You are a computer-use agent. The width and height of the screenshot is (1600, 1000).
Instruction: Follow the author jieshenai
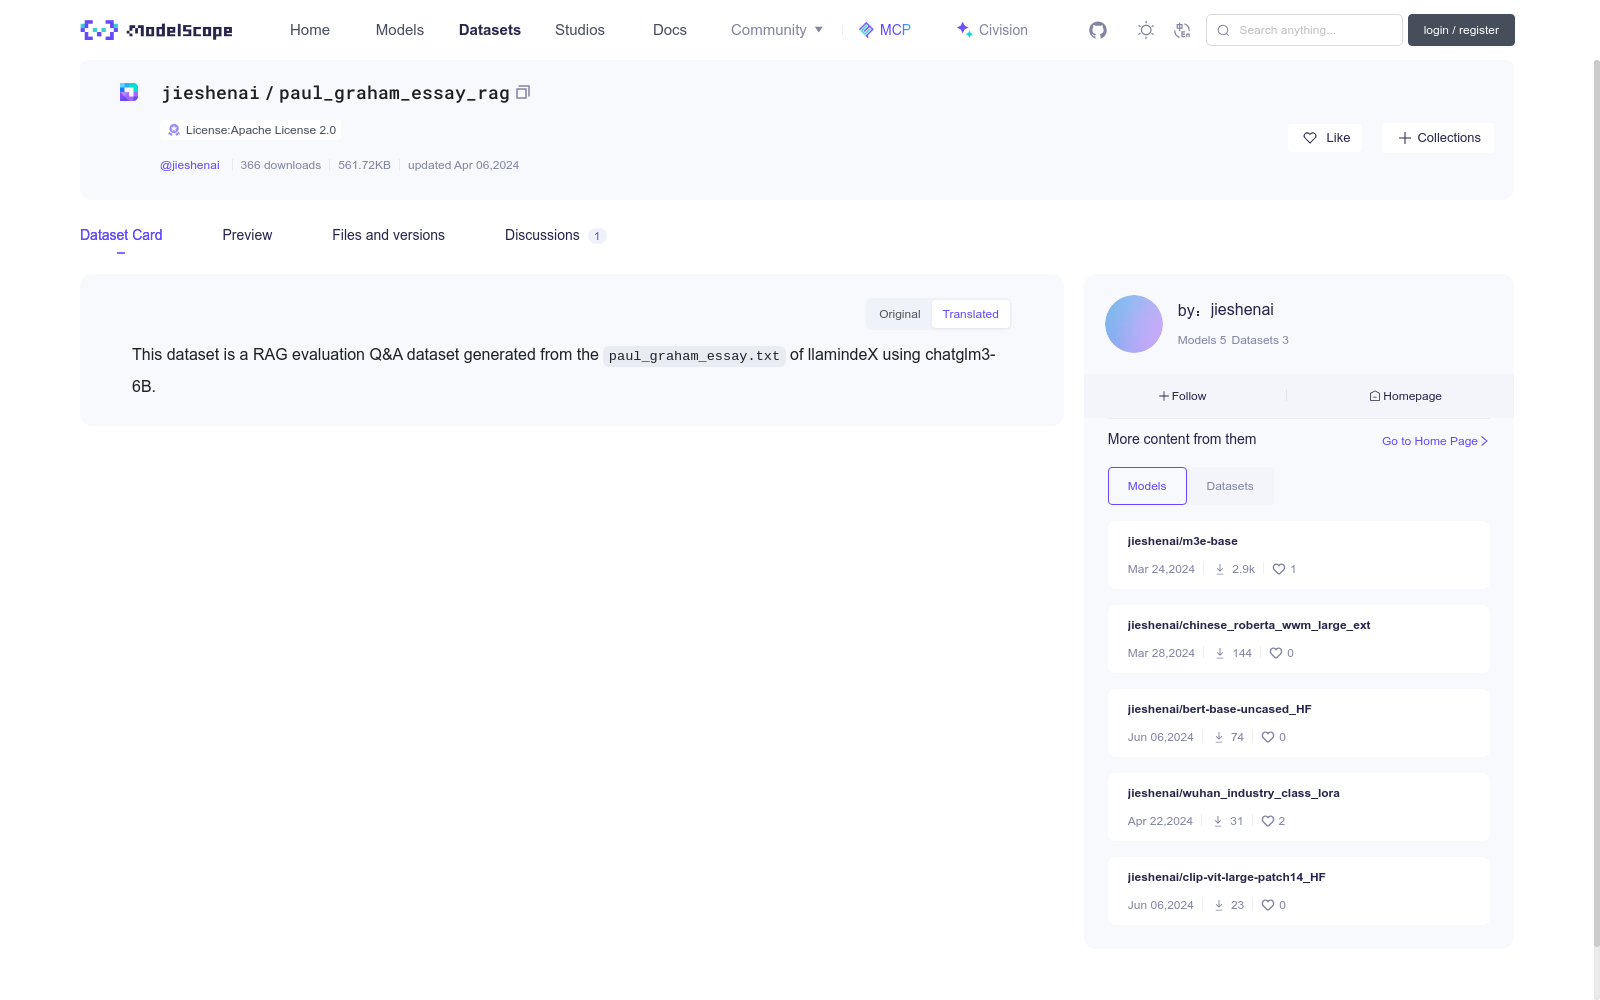tap(1183, 396)
